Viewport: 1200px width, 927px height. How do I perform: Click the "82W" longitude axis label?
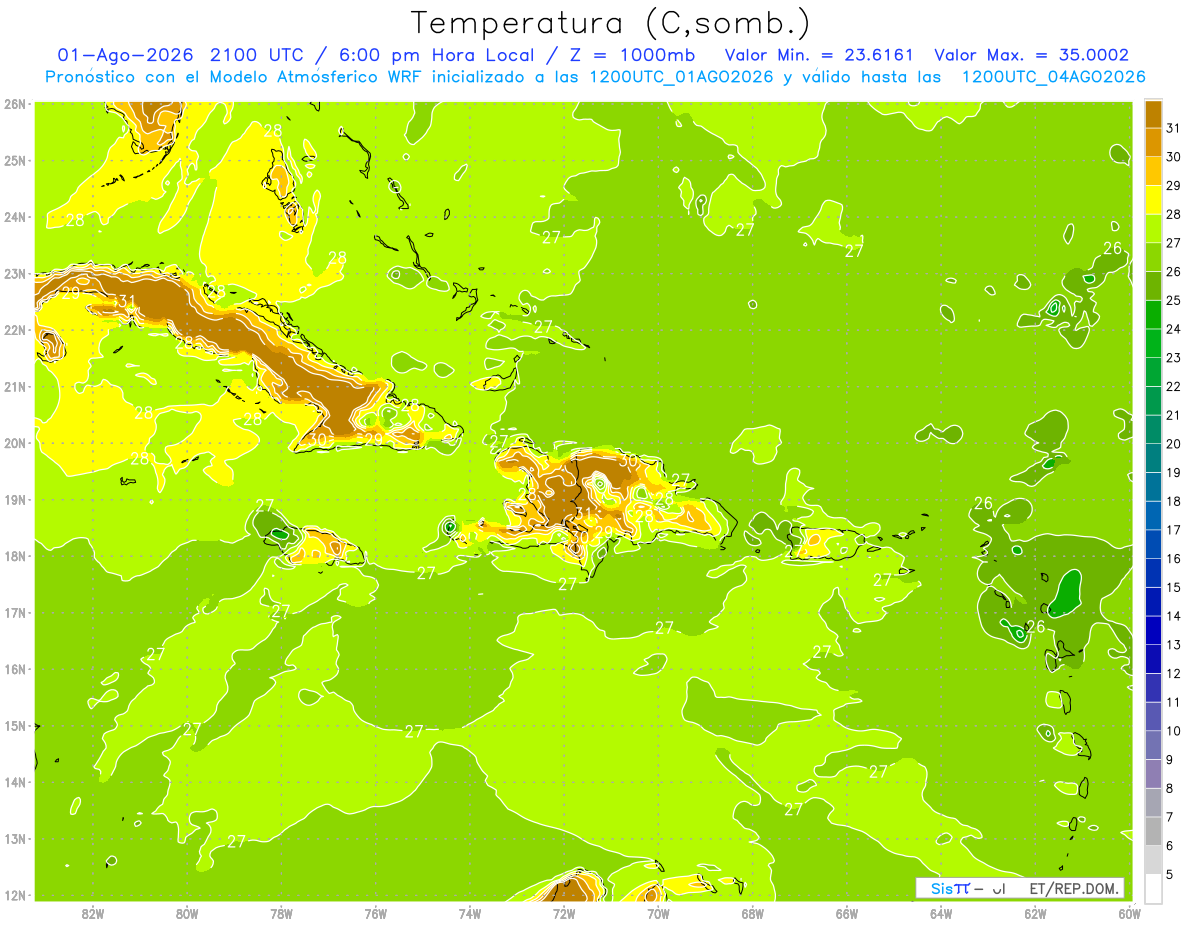(x=92, y=913)
